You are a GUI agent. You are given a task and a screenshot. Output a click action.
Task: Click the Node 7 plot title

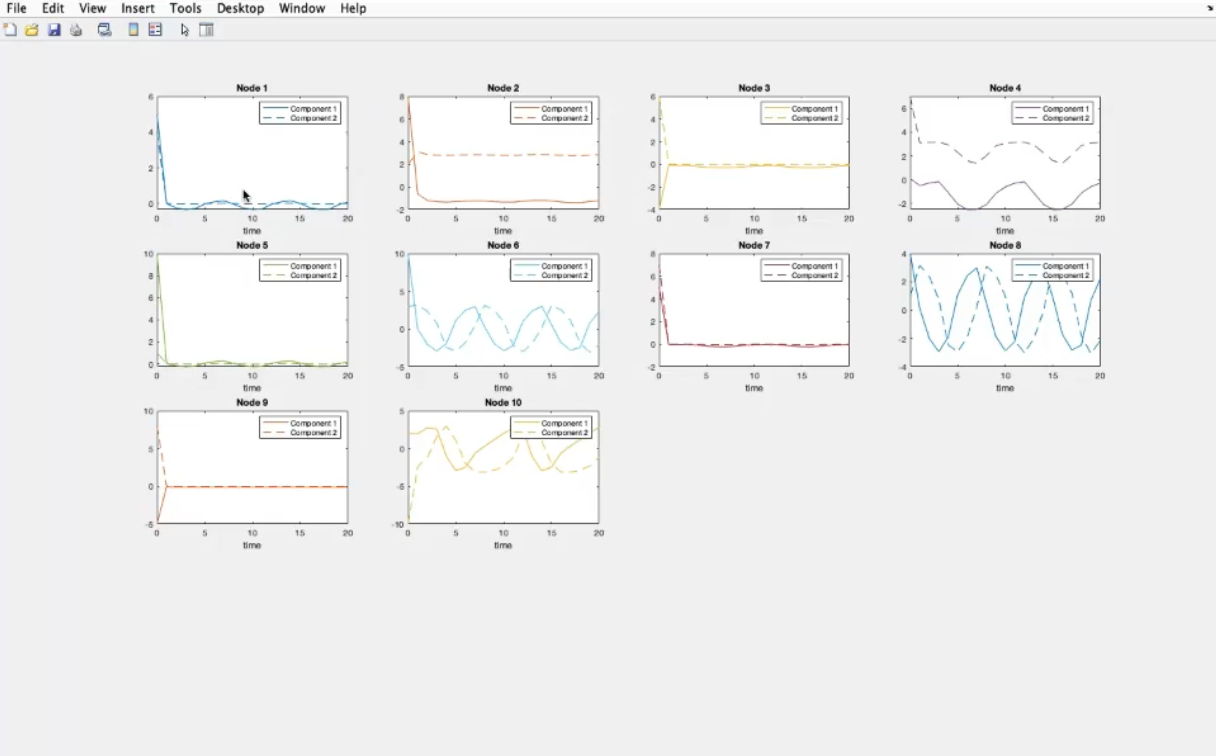[753, 245]
